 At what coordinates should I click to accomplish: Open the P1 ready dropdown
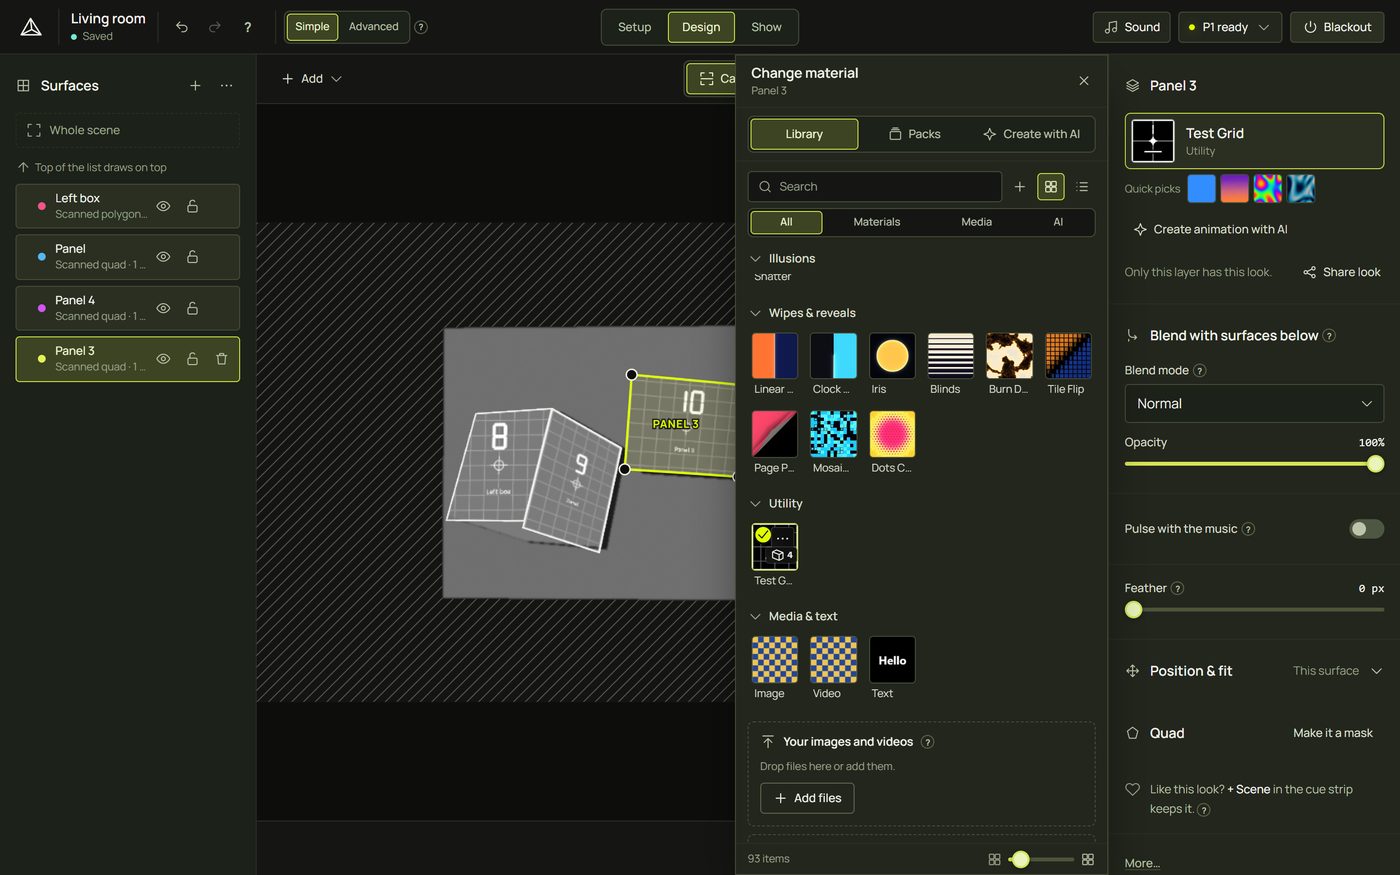[1230, 27]
